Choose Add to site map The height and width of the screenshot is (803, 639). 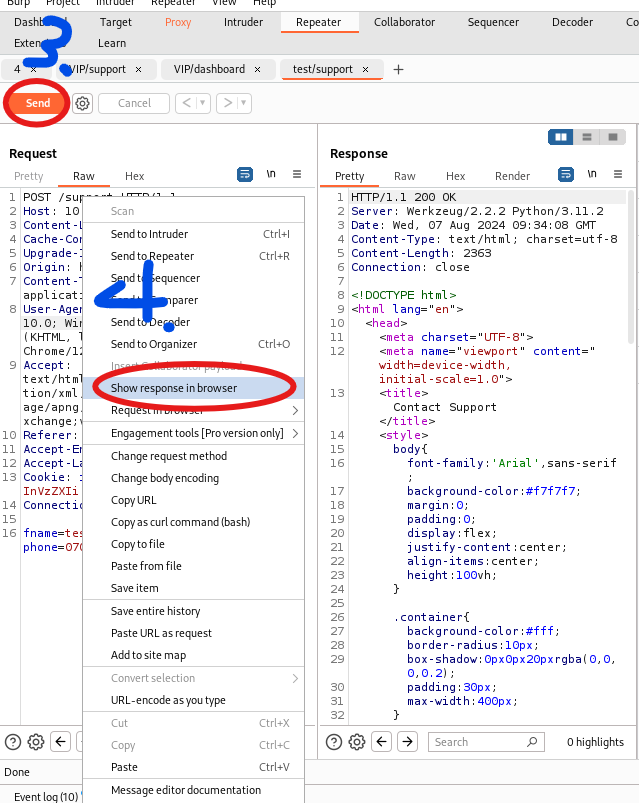click(194, 656)
